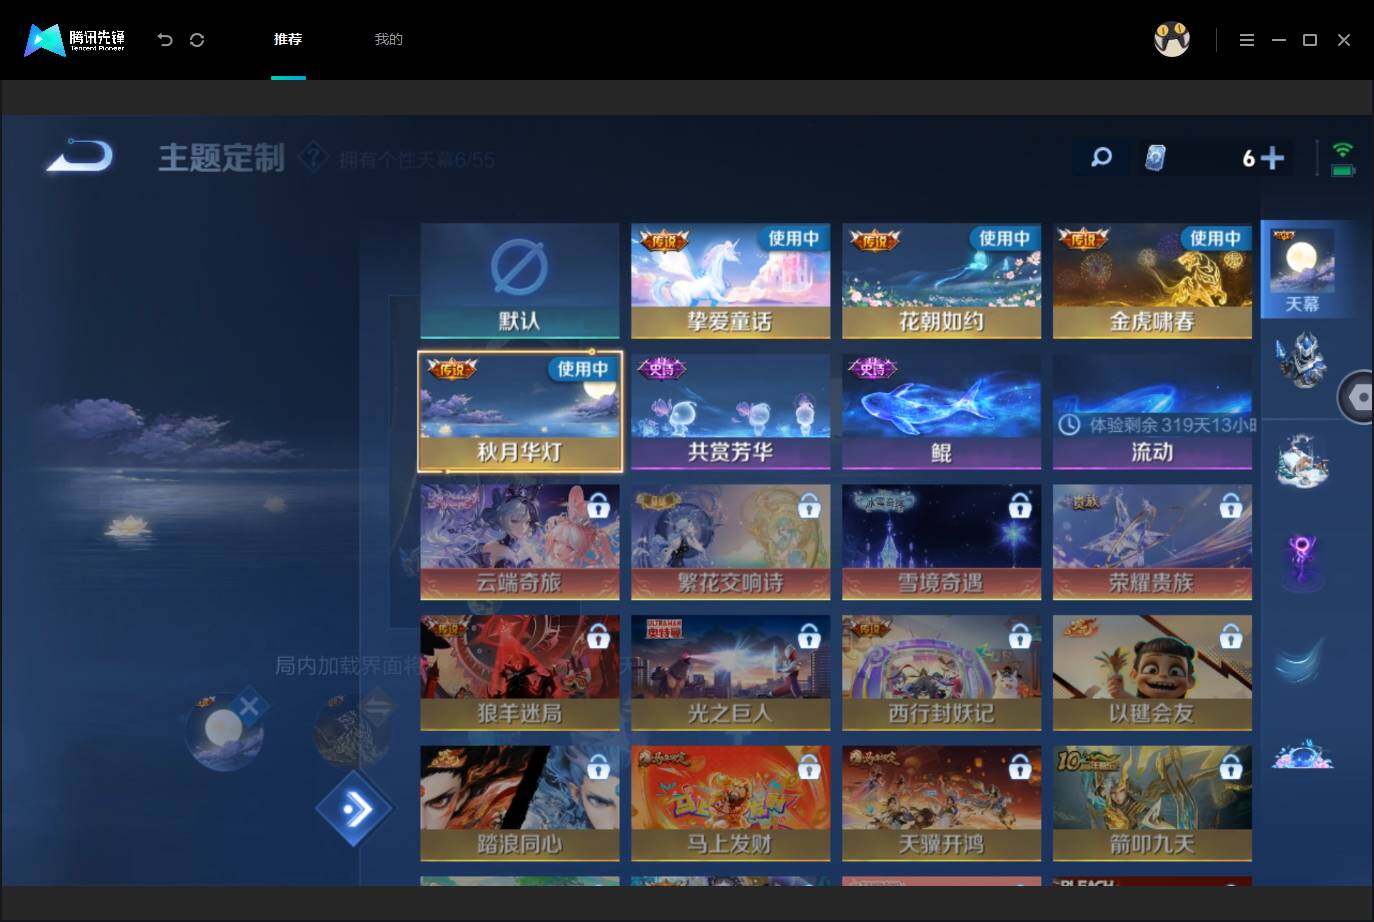1374x922 pixels.
Task: Open the locked 天骥开鸿 theme
Action: (x=941, y=803)
